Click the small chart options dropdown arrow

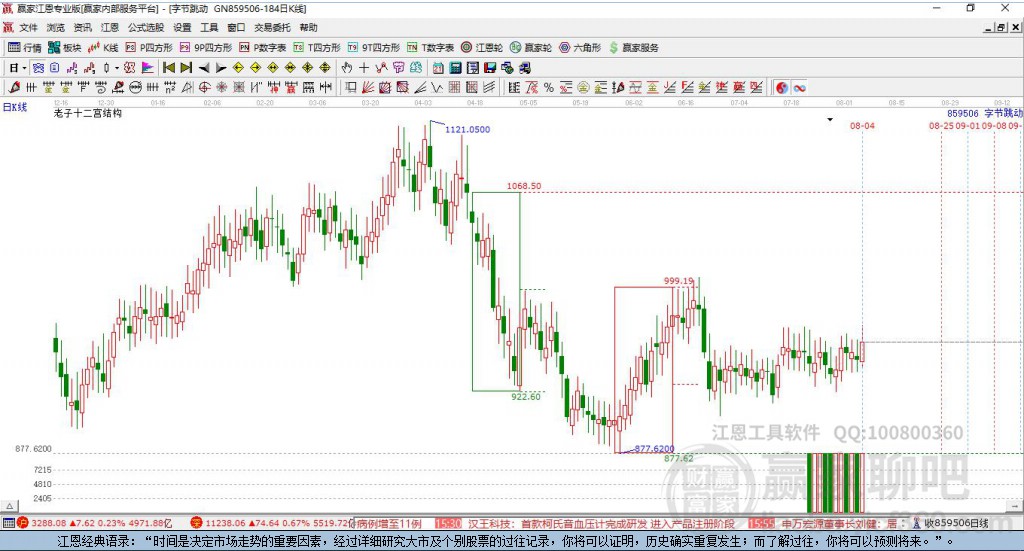tap(830, 119)
